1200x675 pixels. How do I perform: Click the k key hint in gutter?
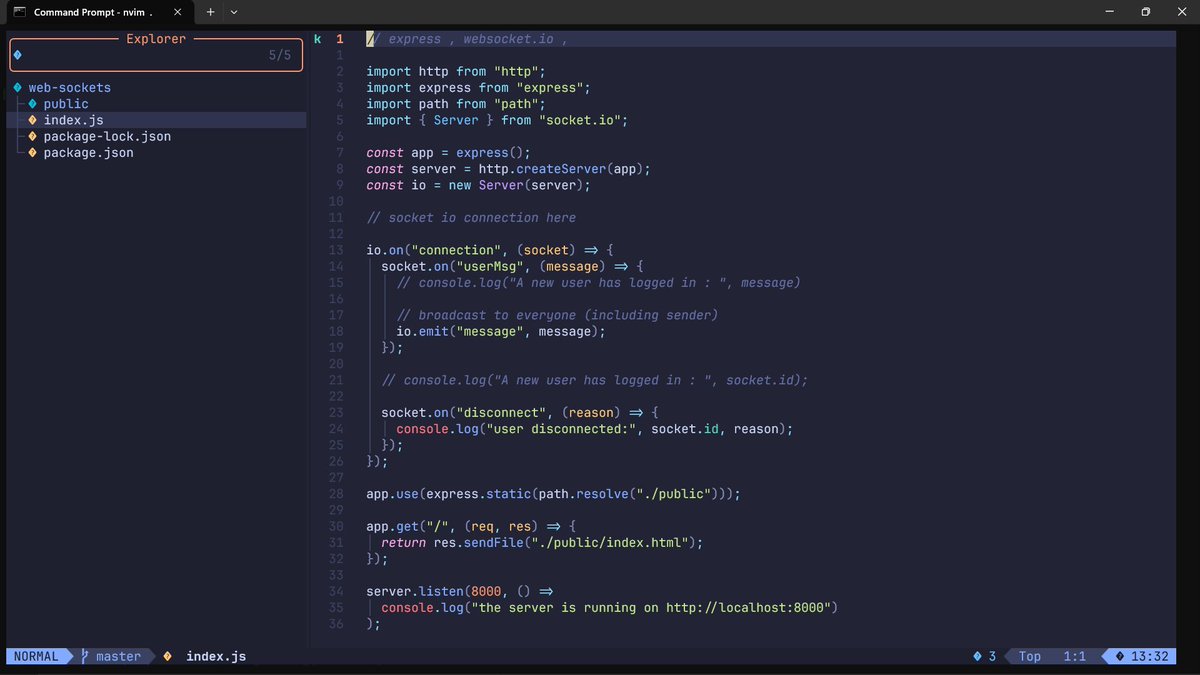tap(318, 39)
